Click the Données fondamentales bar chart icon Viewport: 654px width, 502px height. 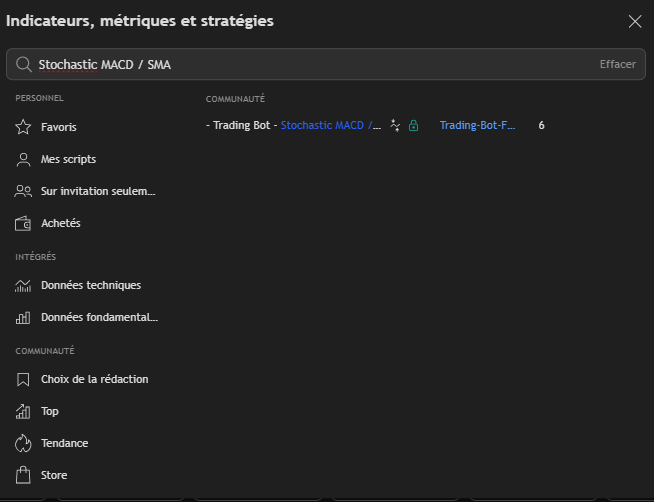point(24,317)
